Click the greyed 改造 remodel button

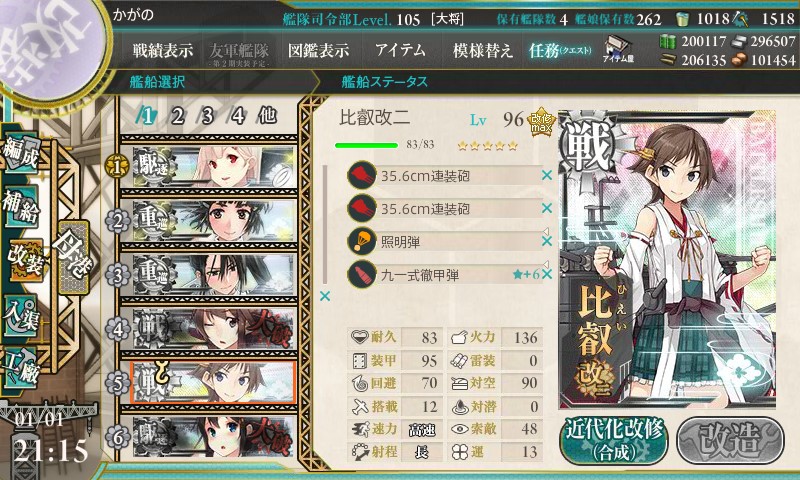[x=731, y=441]
